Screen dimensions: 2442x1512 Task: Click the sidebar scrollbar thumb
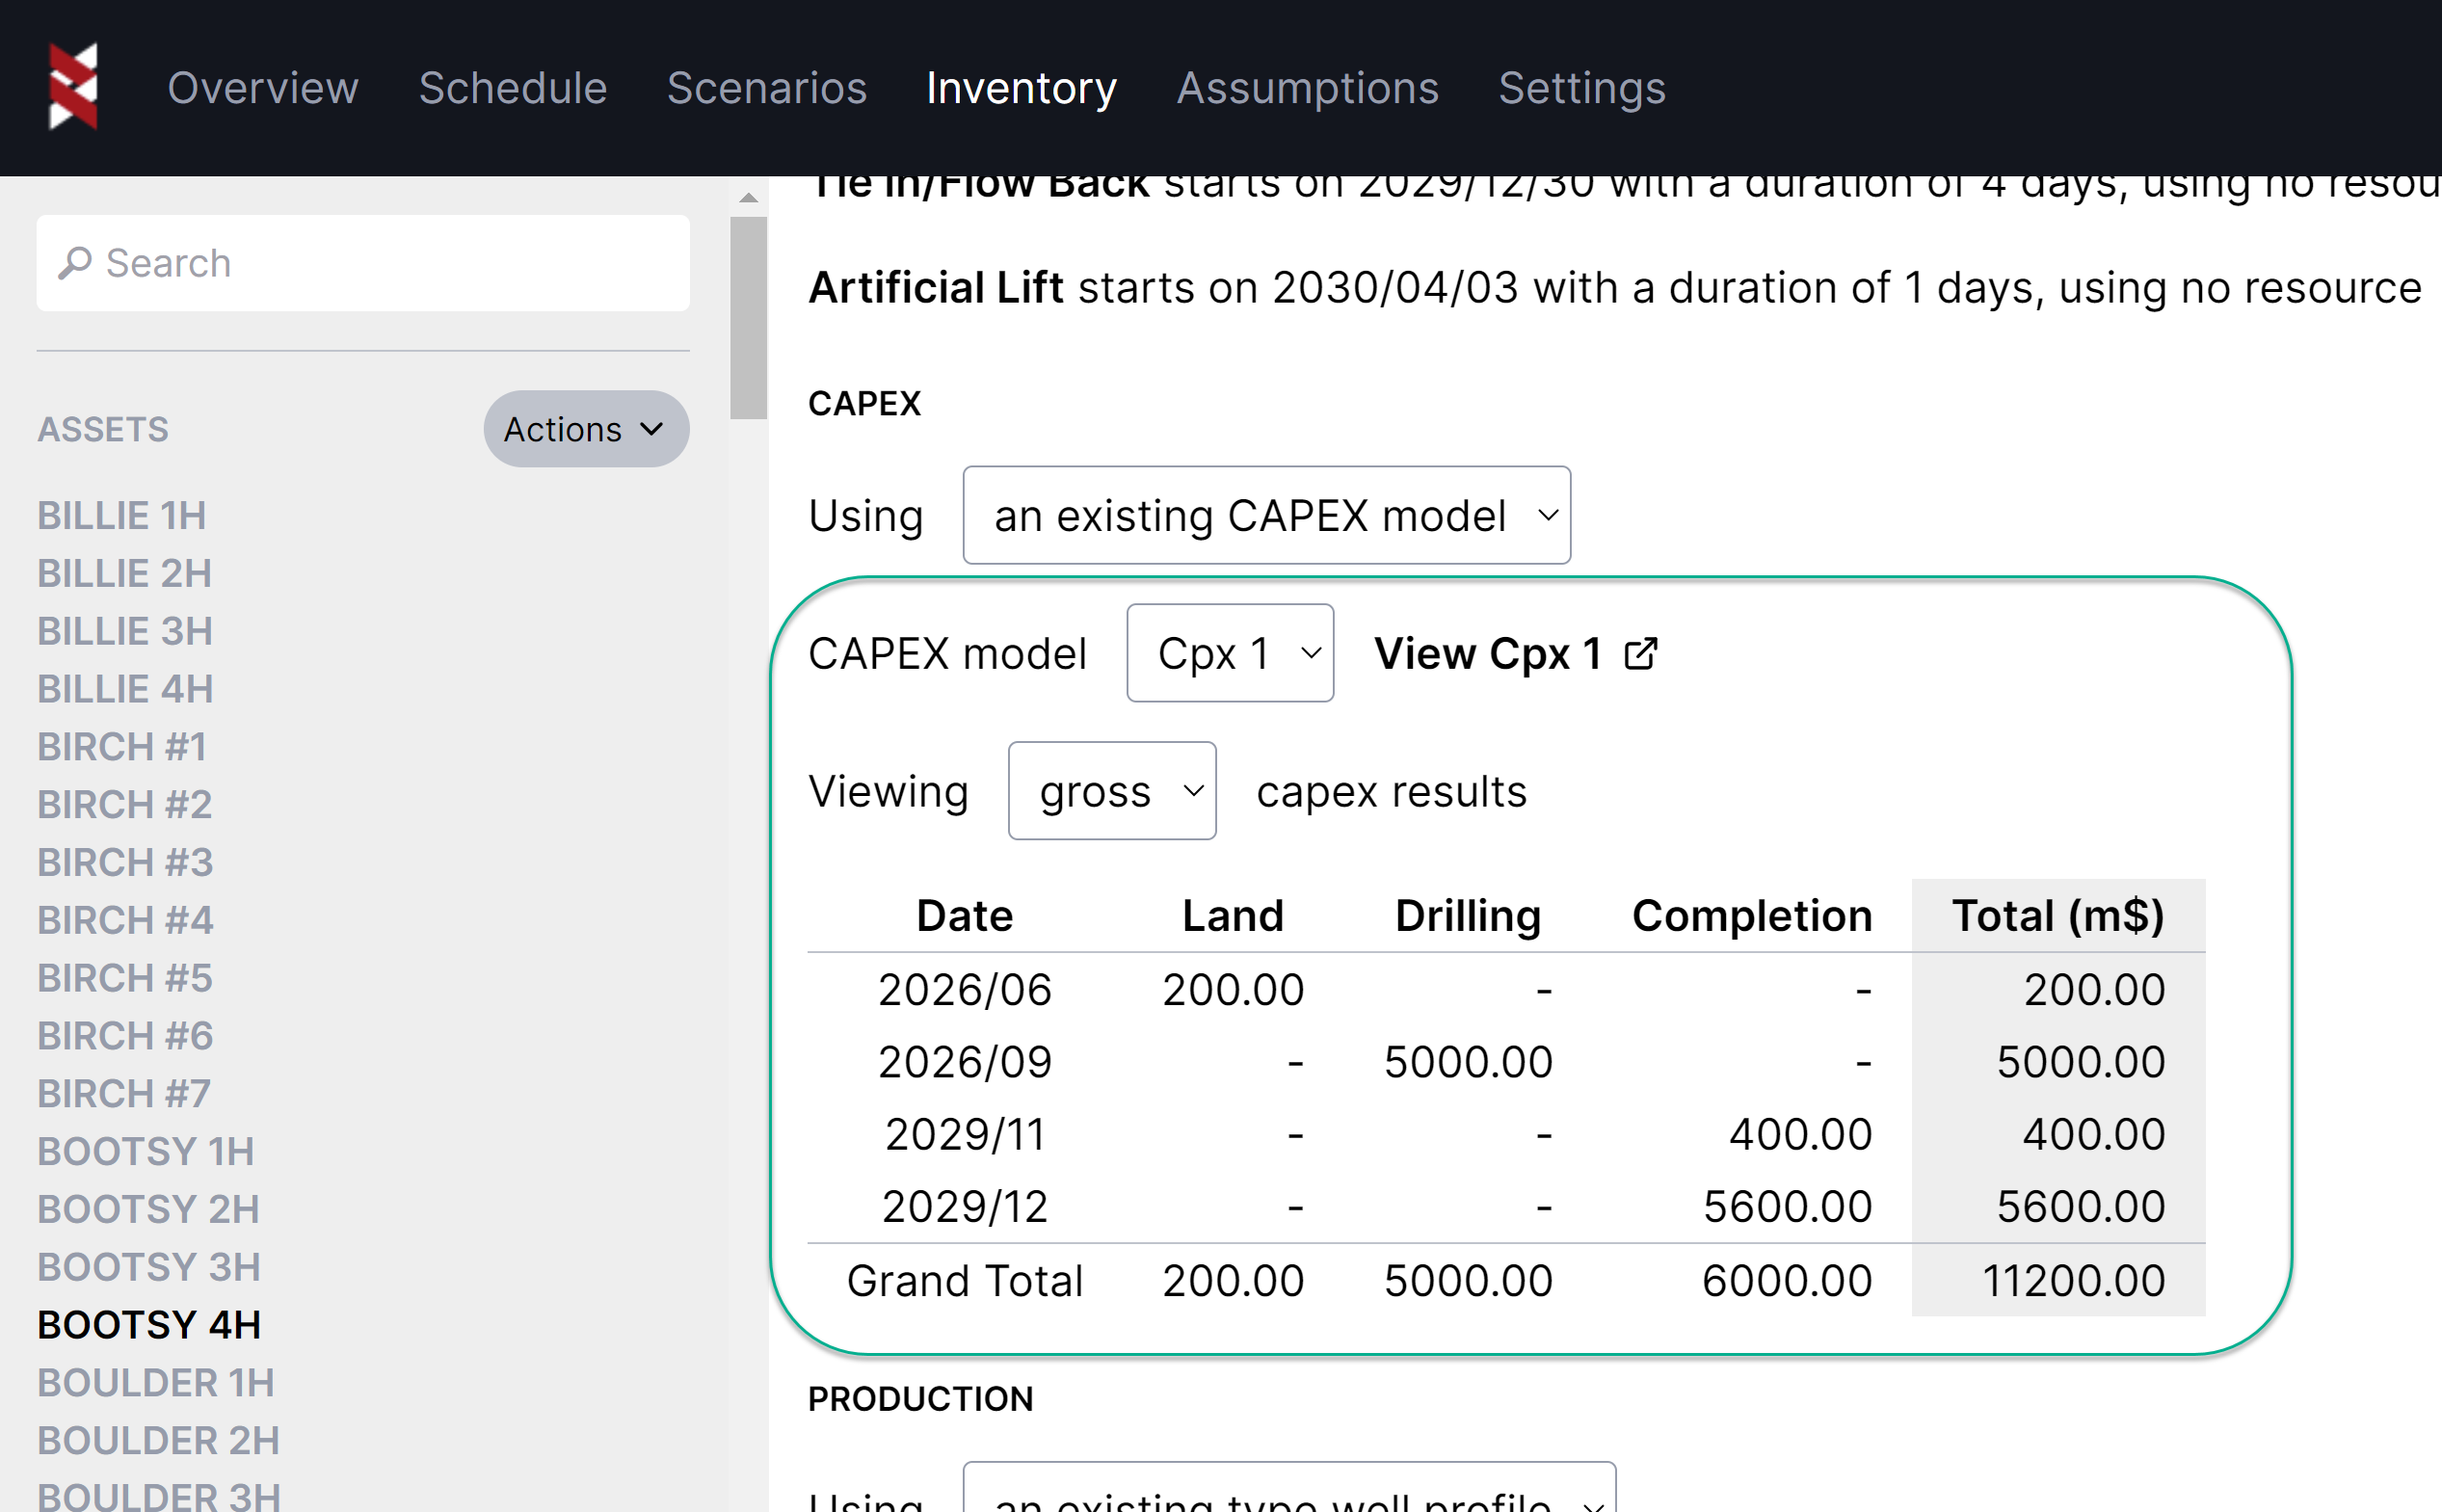coord(748,318)
